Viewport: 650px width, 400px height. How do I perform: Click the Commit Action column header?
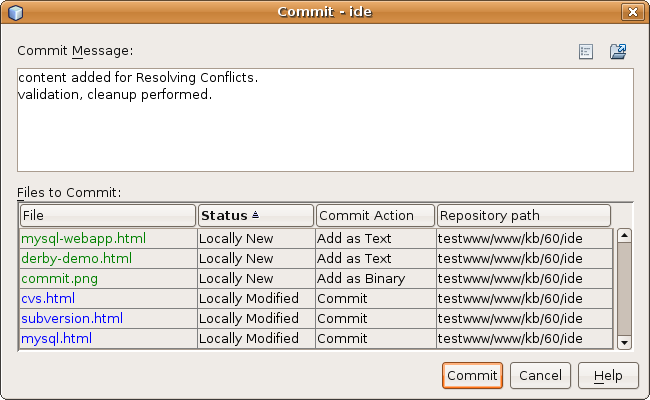pos(375,215)
